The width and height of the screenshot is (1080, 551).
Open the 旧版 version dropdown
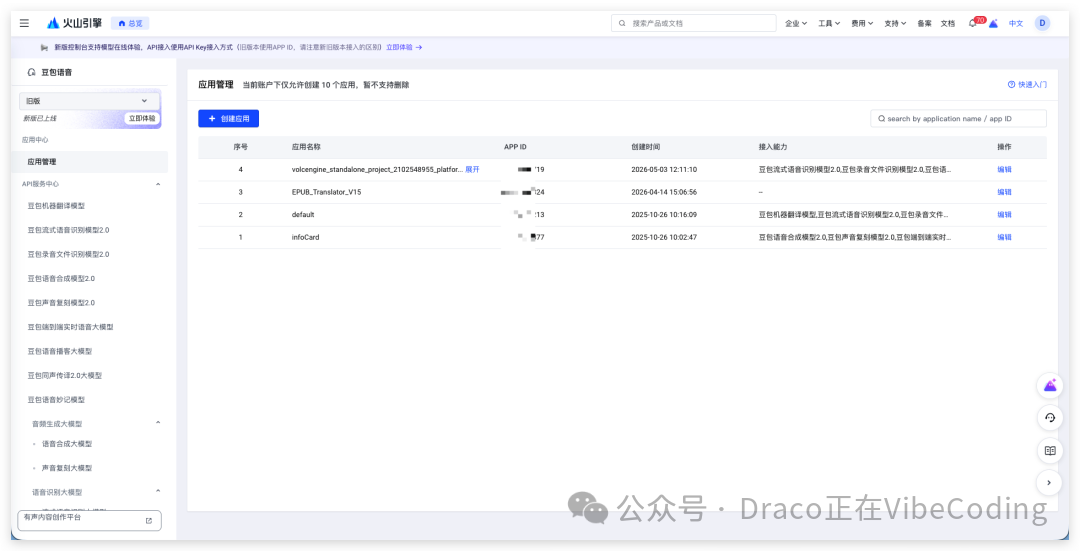click(x=90, y=101)
